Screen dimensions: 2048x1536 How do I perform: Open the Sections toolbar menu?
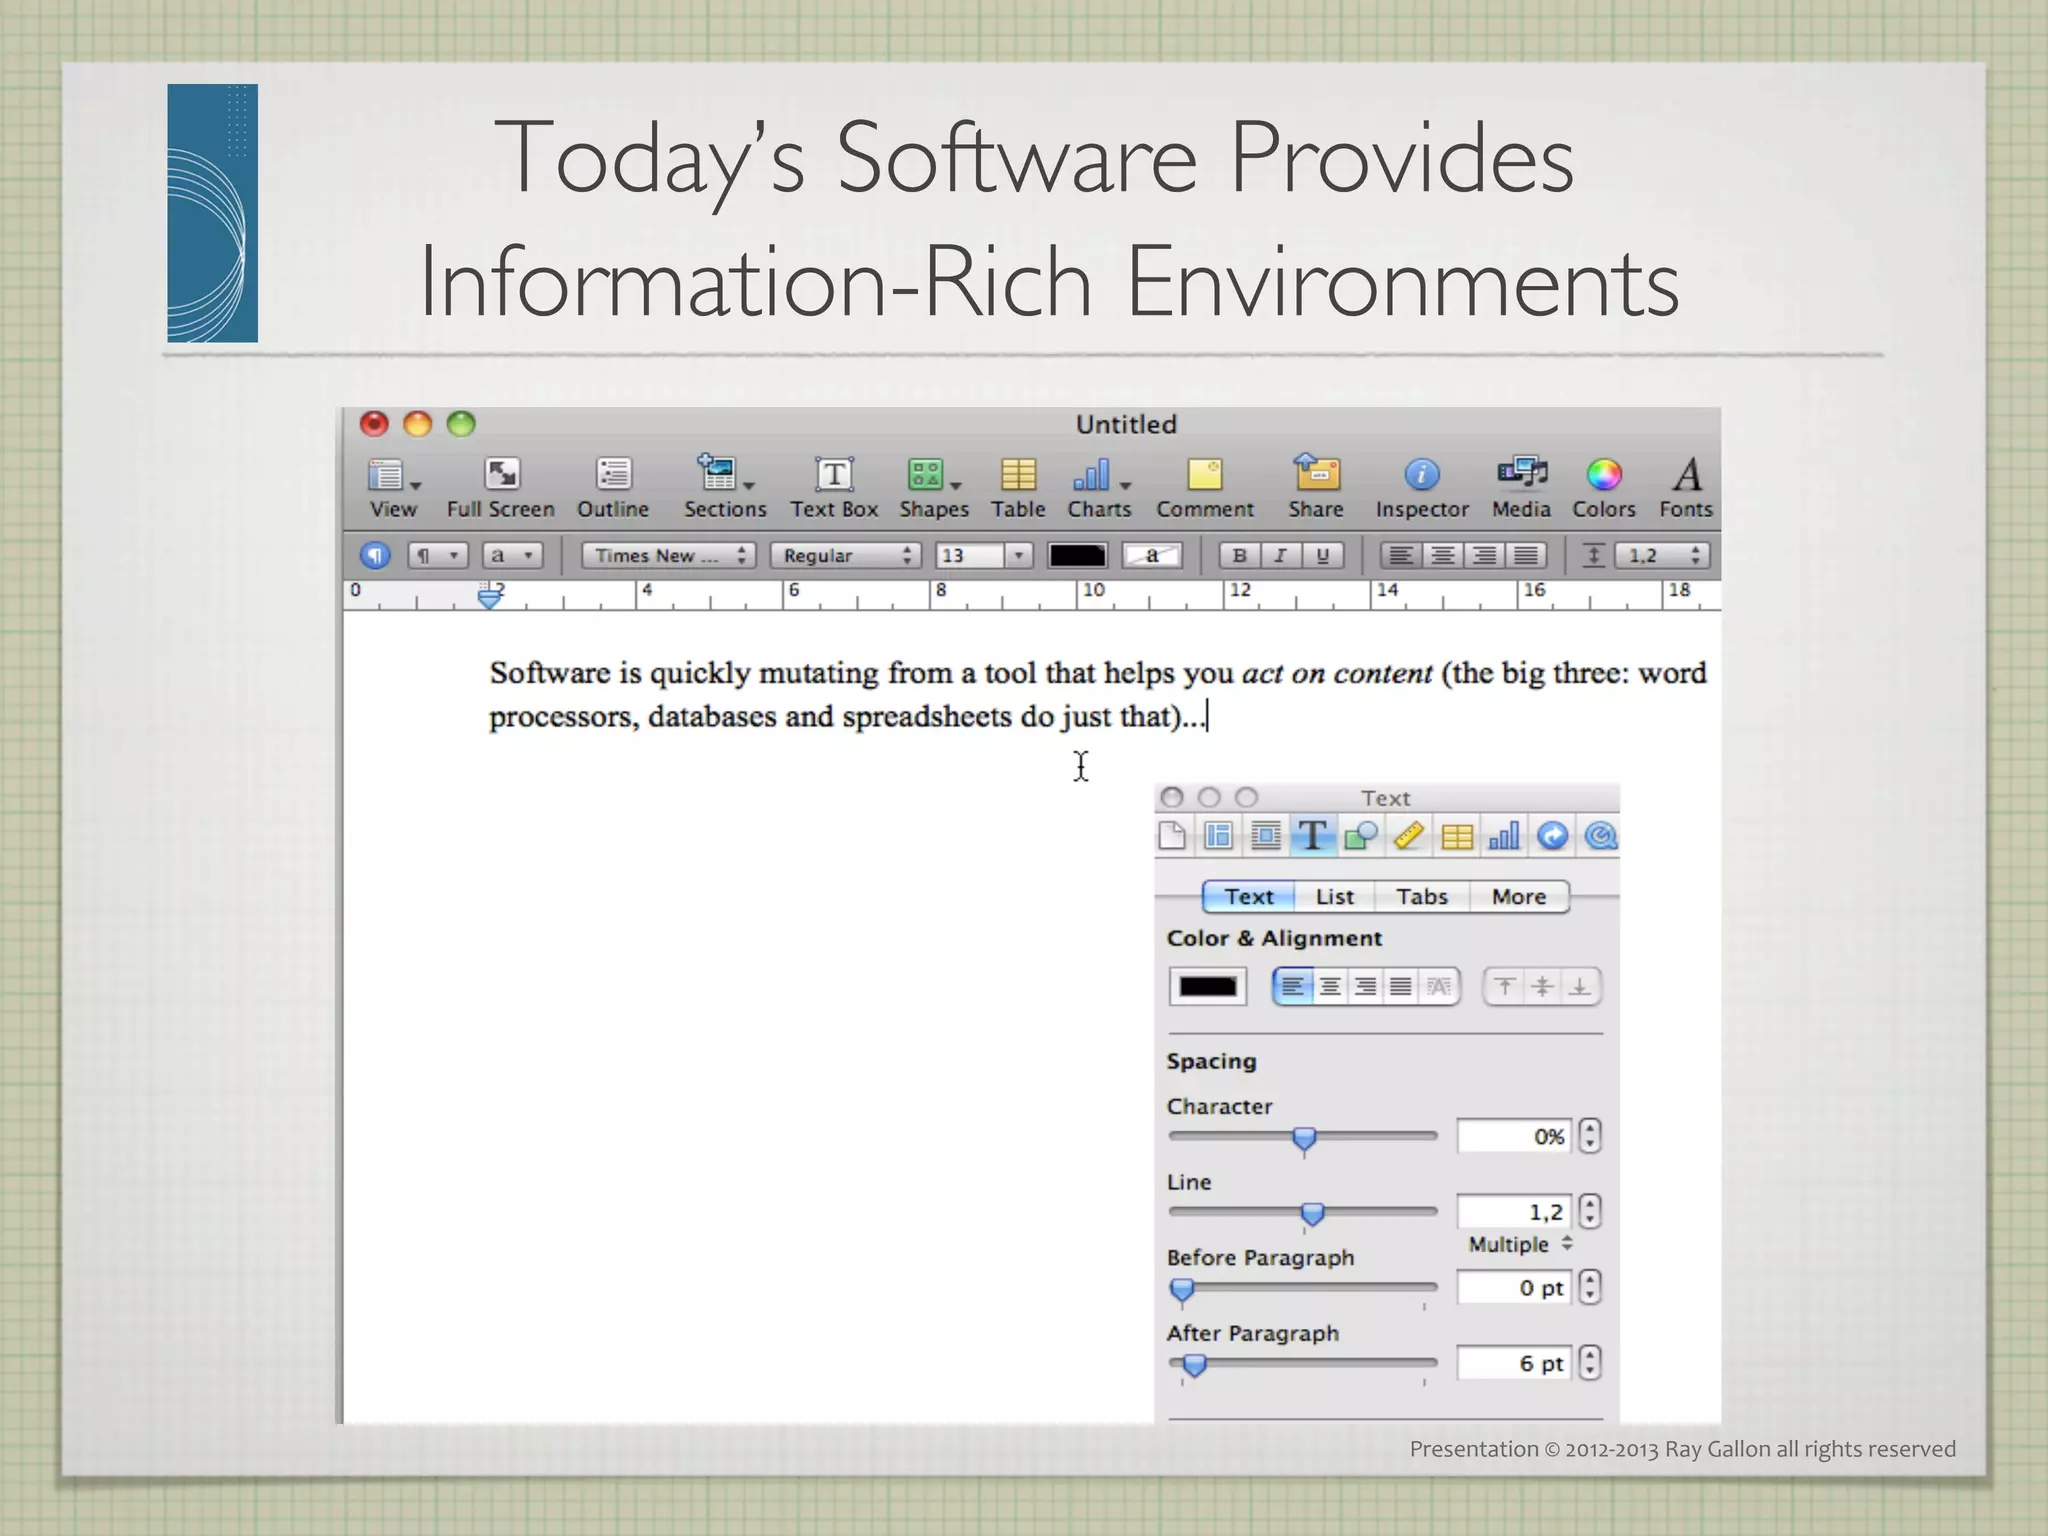pyautogui.click(x=725, y=488)
